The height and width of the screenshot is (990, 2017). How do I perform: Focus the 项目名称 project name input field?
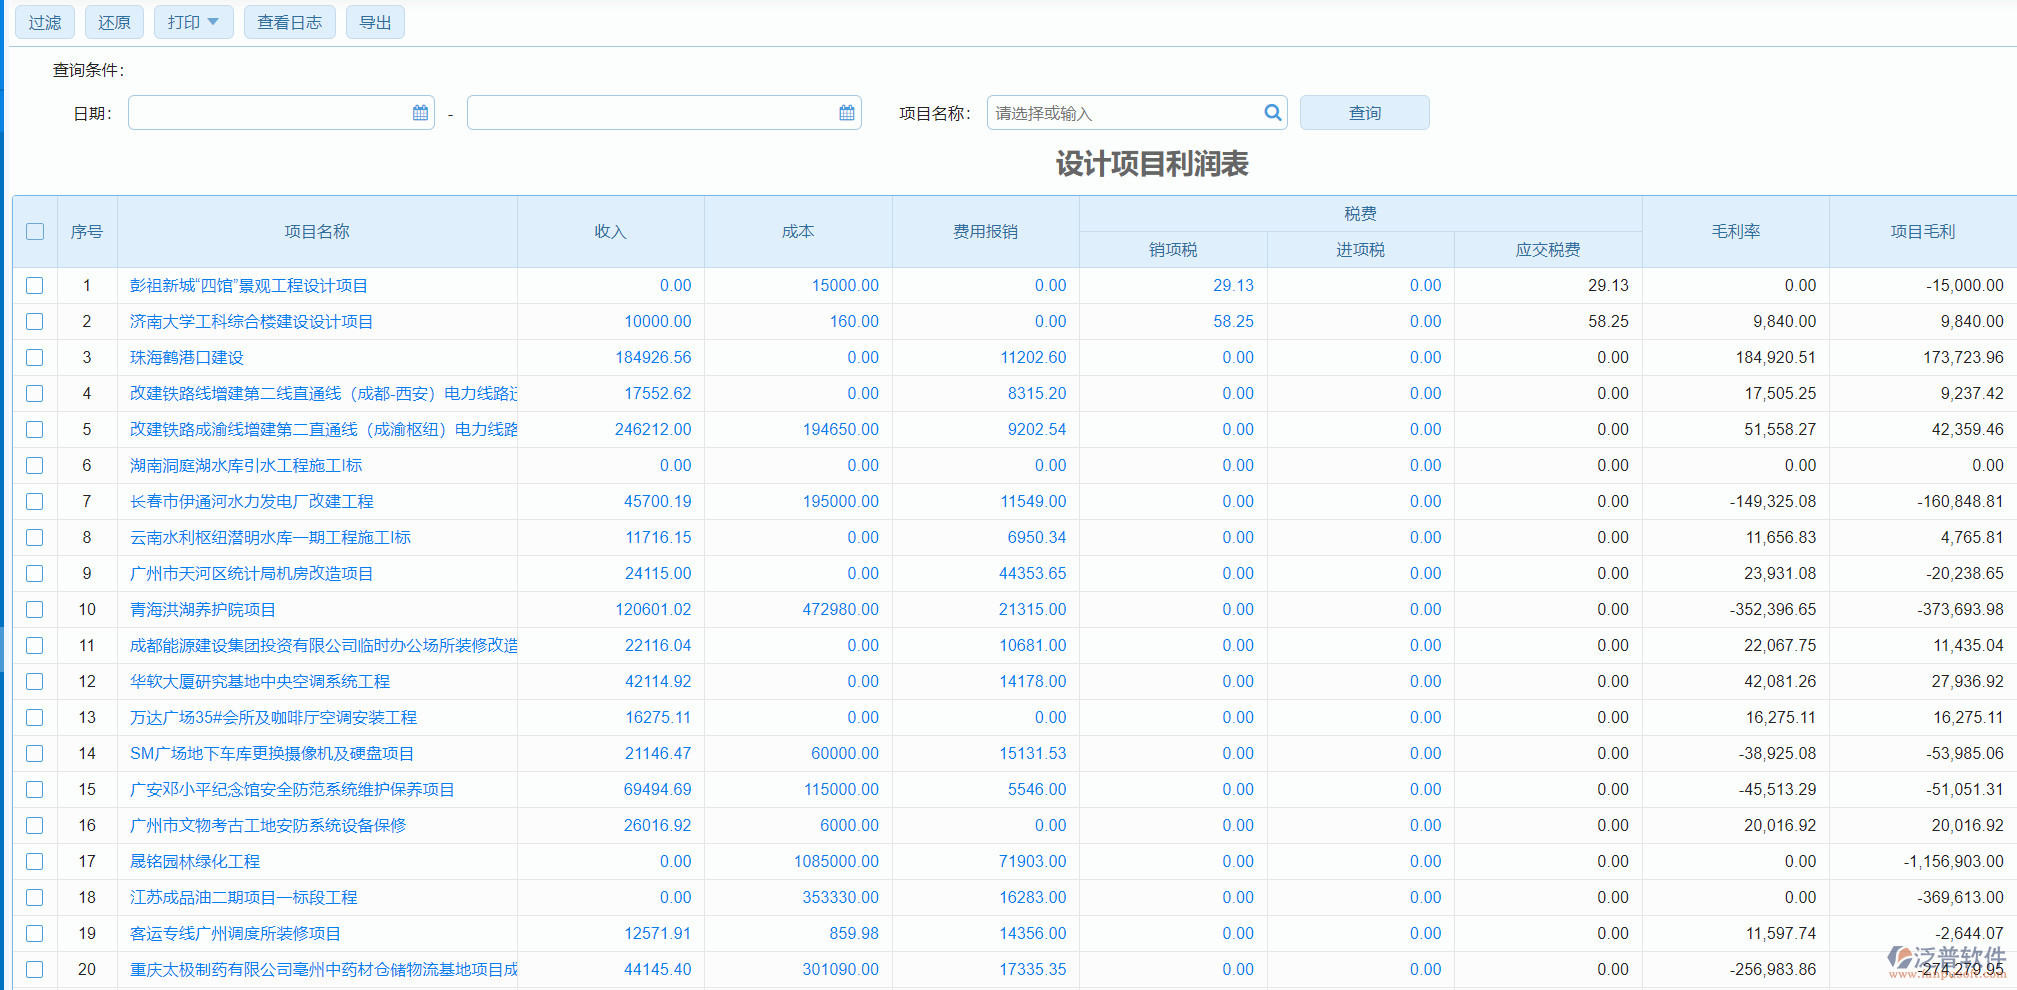click(x=1125, y=113)
